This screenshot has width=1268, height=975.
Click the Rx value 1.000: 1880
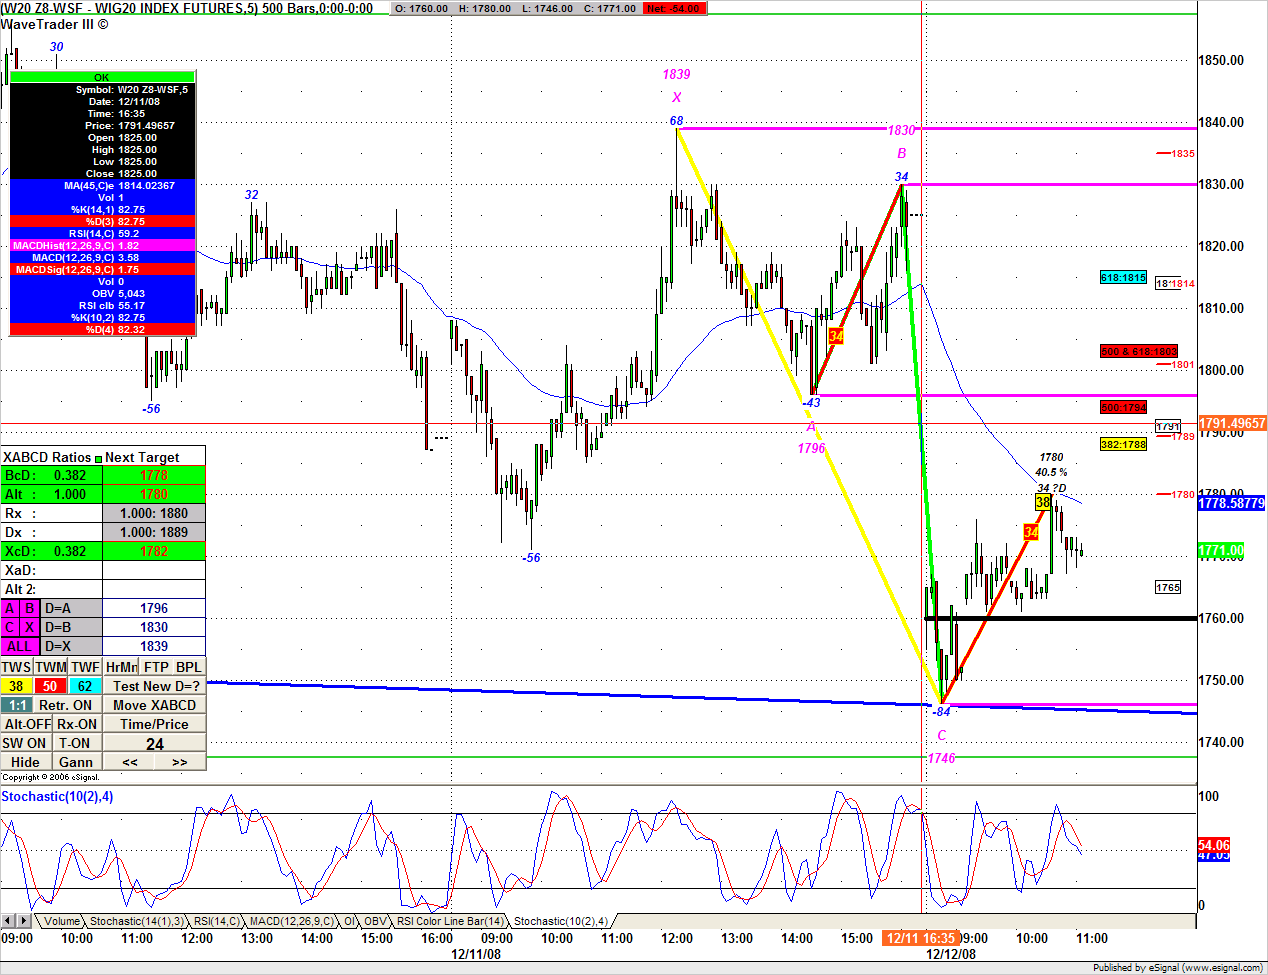(154, 513)
